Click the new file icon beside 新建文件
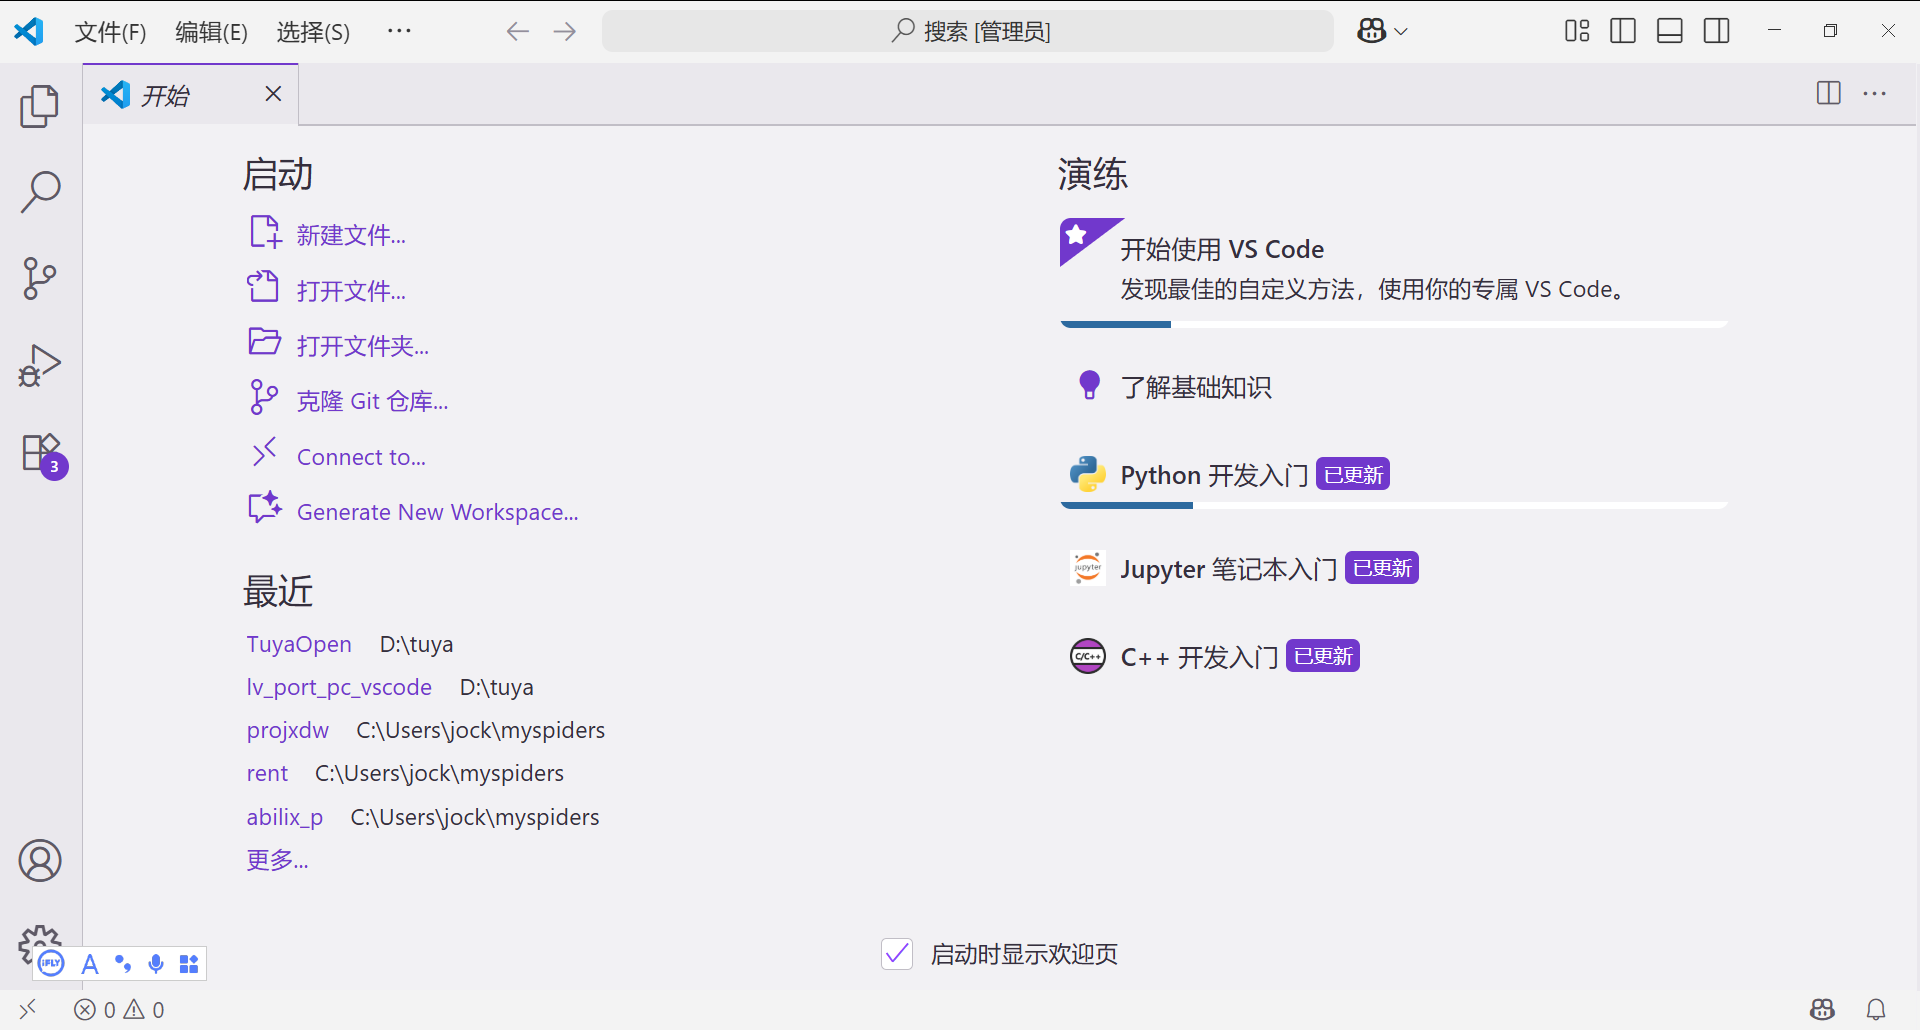This screenshot has height=1030, width=1920. (x=265, y=232)
